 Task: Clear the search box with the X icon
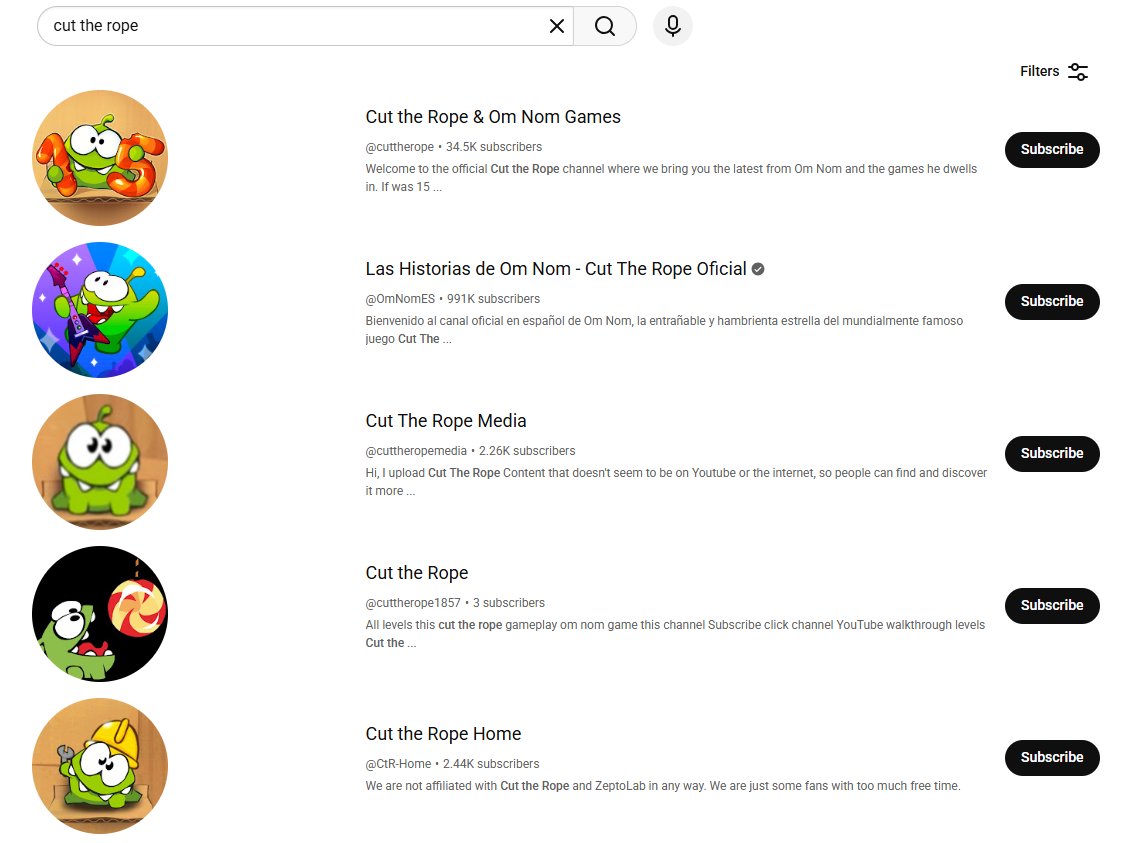pos(556,26)
